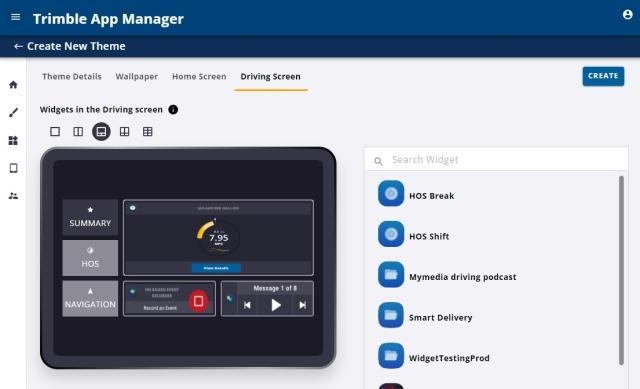Open the widgets grid icon in the sidebar

click(x=13, y=140)
